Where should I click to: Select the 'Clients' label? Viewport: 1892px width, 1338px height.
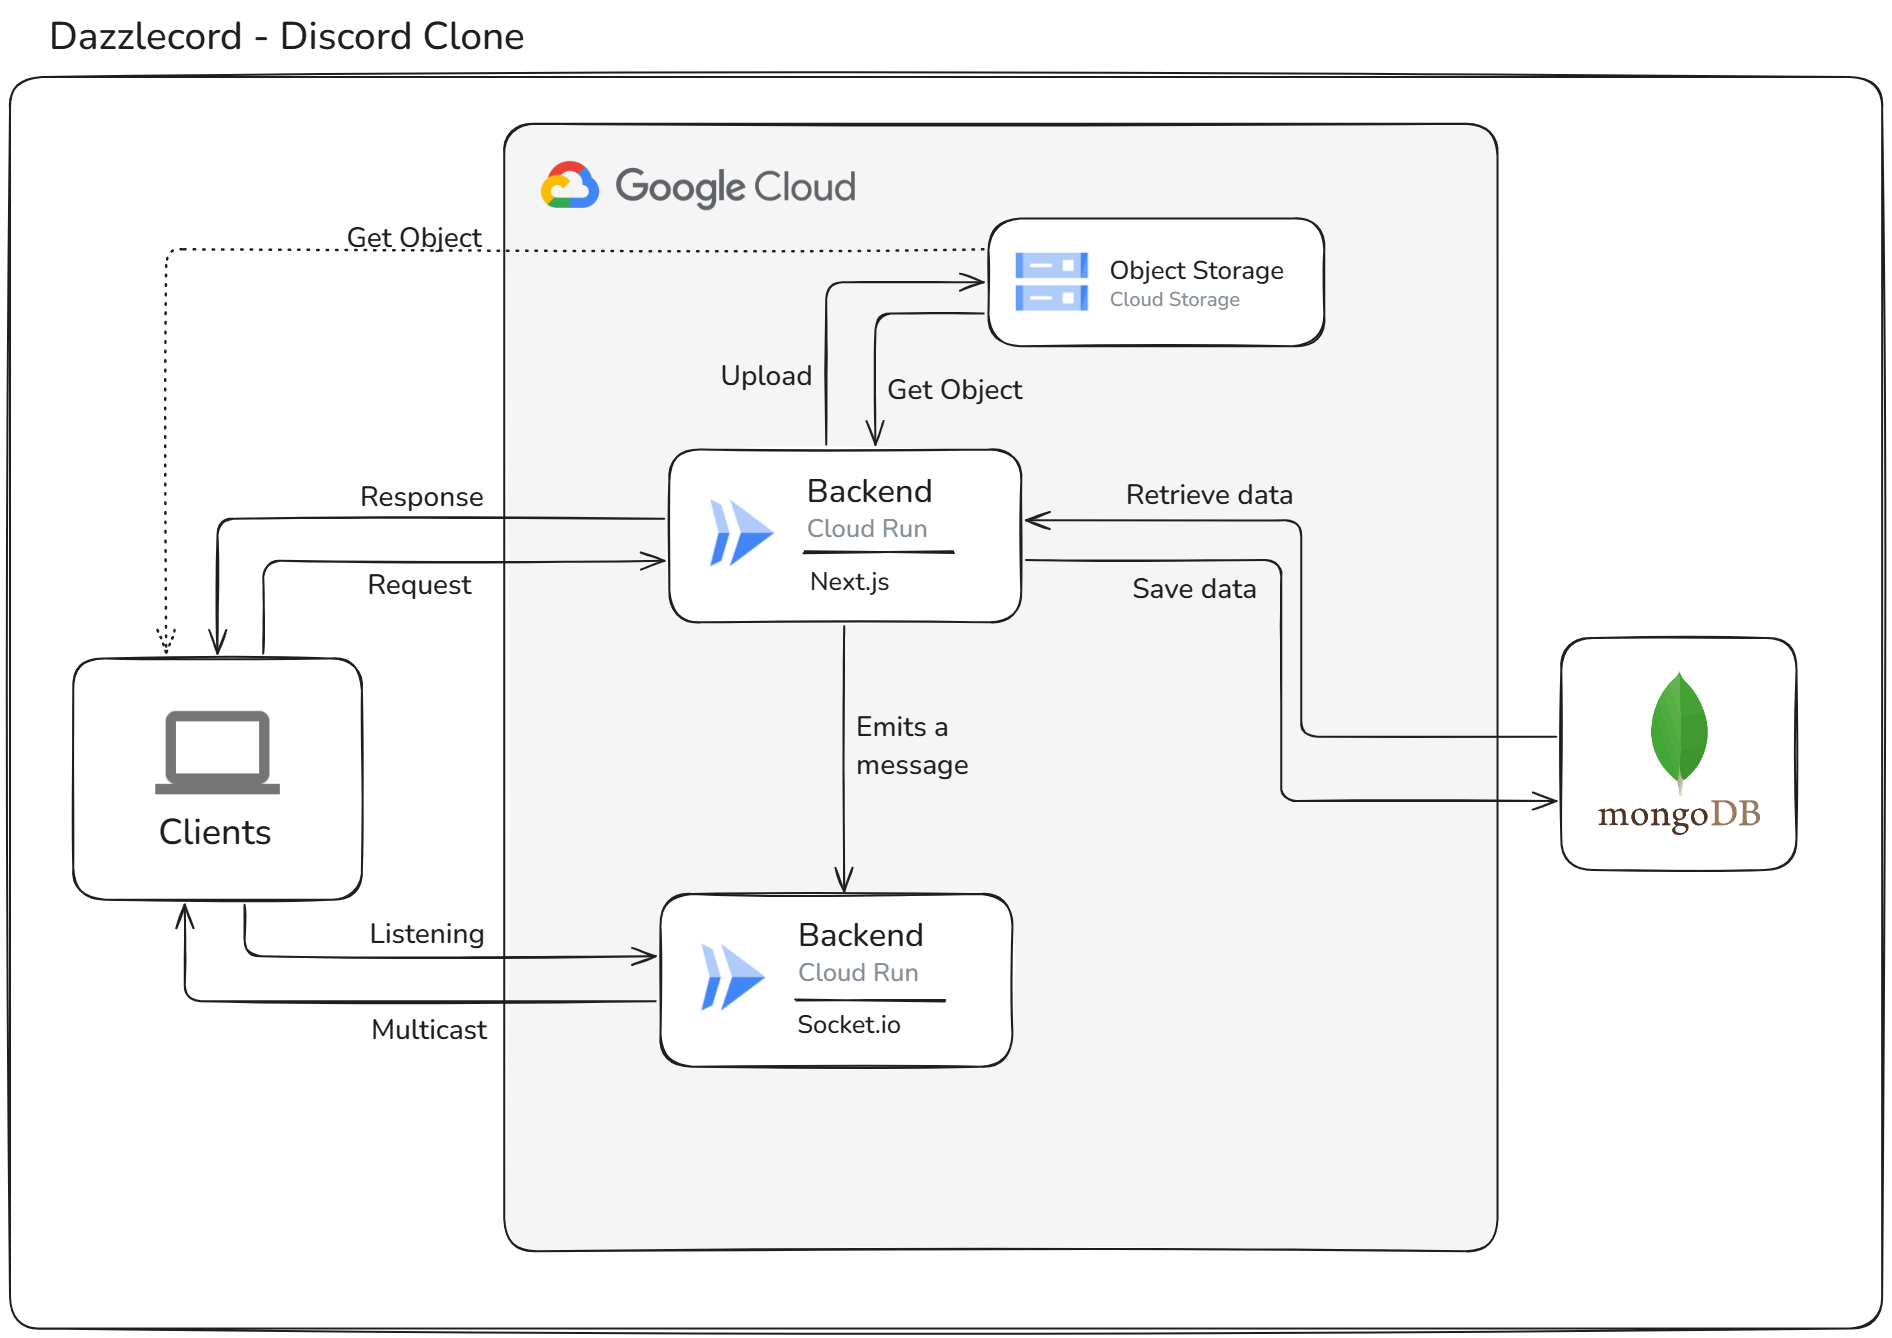[215, 832]
